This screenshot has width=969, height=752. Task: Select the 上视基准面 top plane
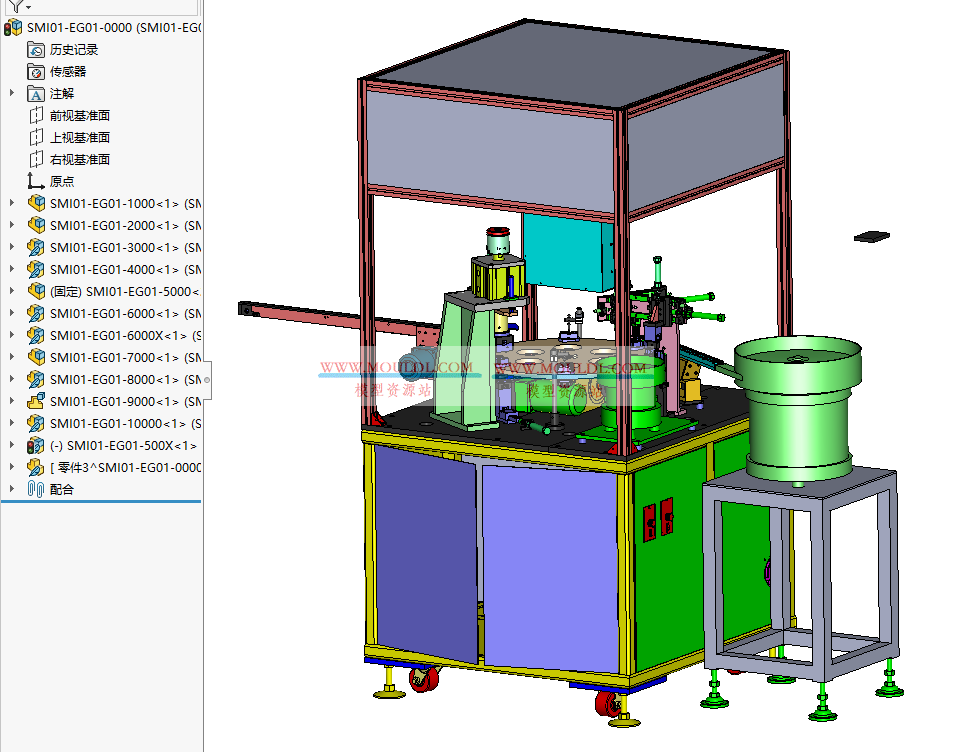[79, 137]
